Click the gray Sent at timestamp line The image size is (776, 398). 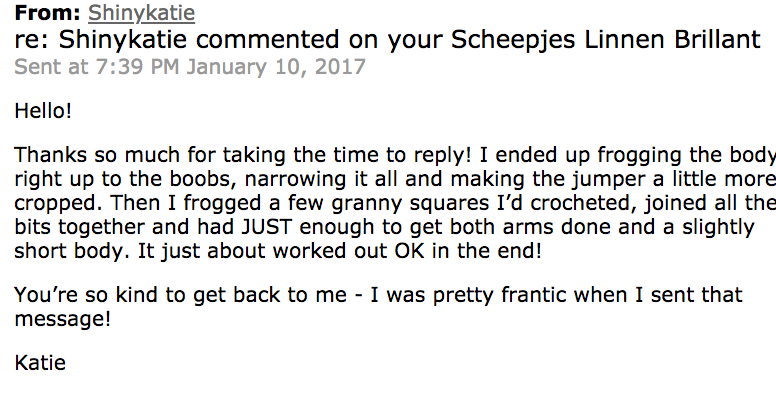pos(190,66)
